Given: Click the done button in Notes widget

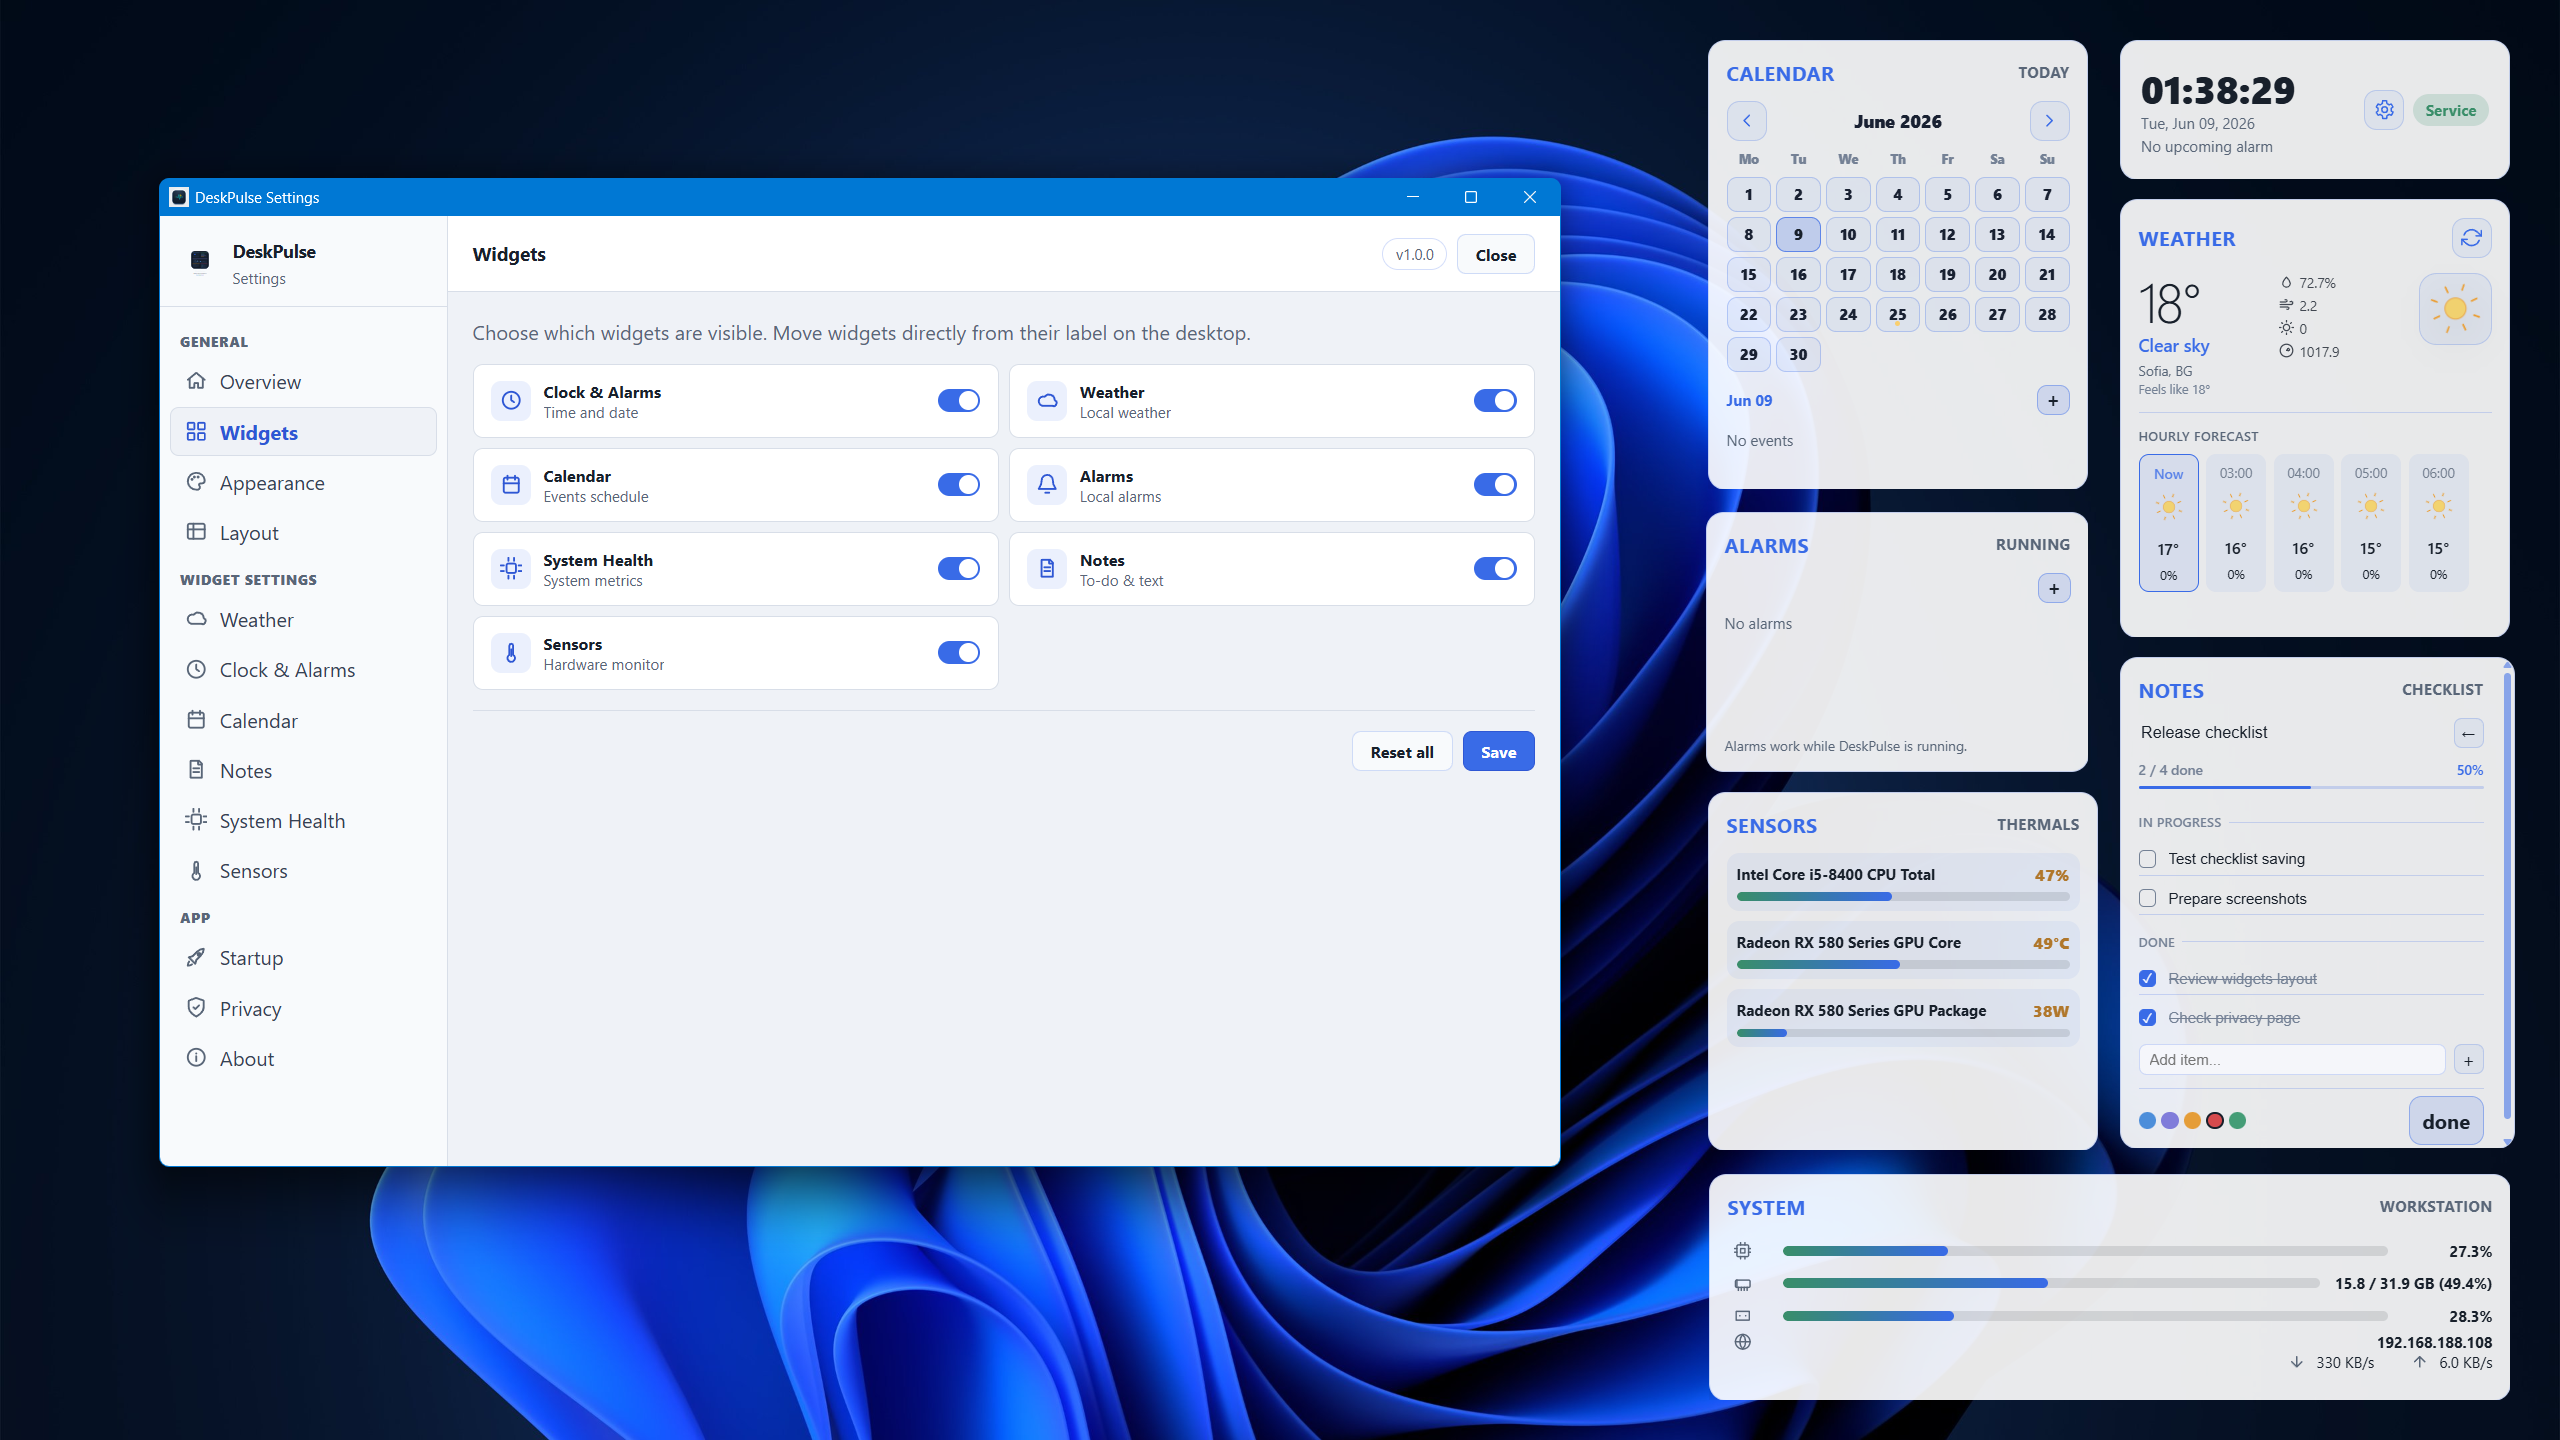Looking at the screenshot, I should coord(2446,1121).
